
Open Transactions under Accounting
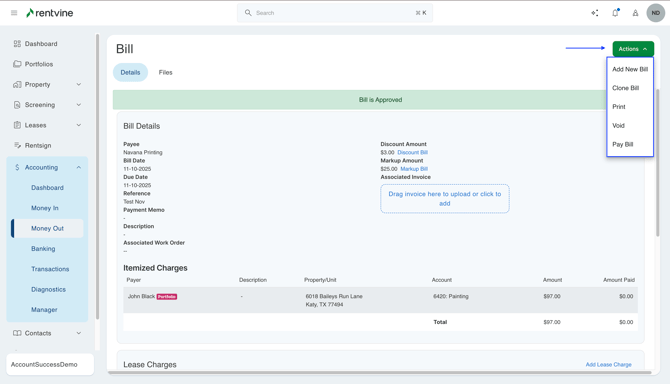coord(50,269)
